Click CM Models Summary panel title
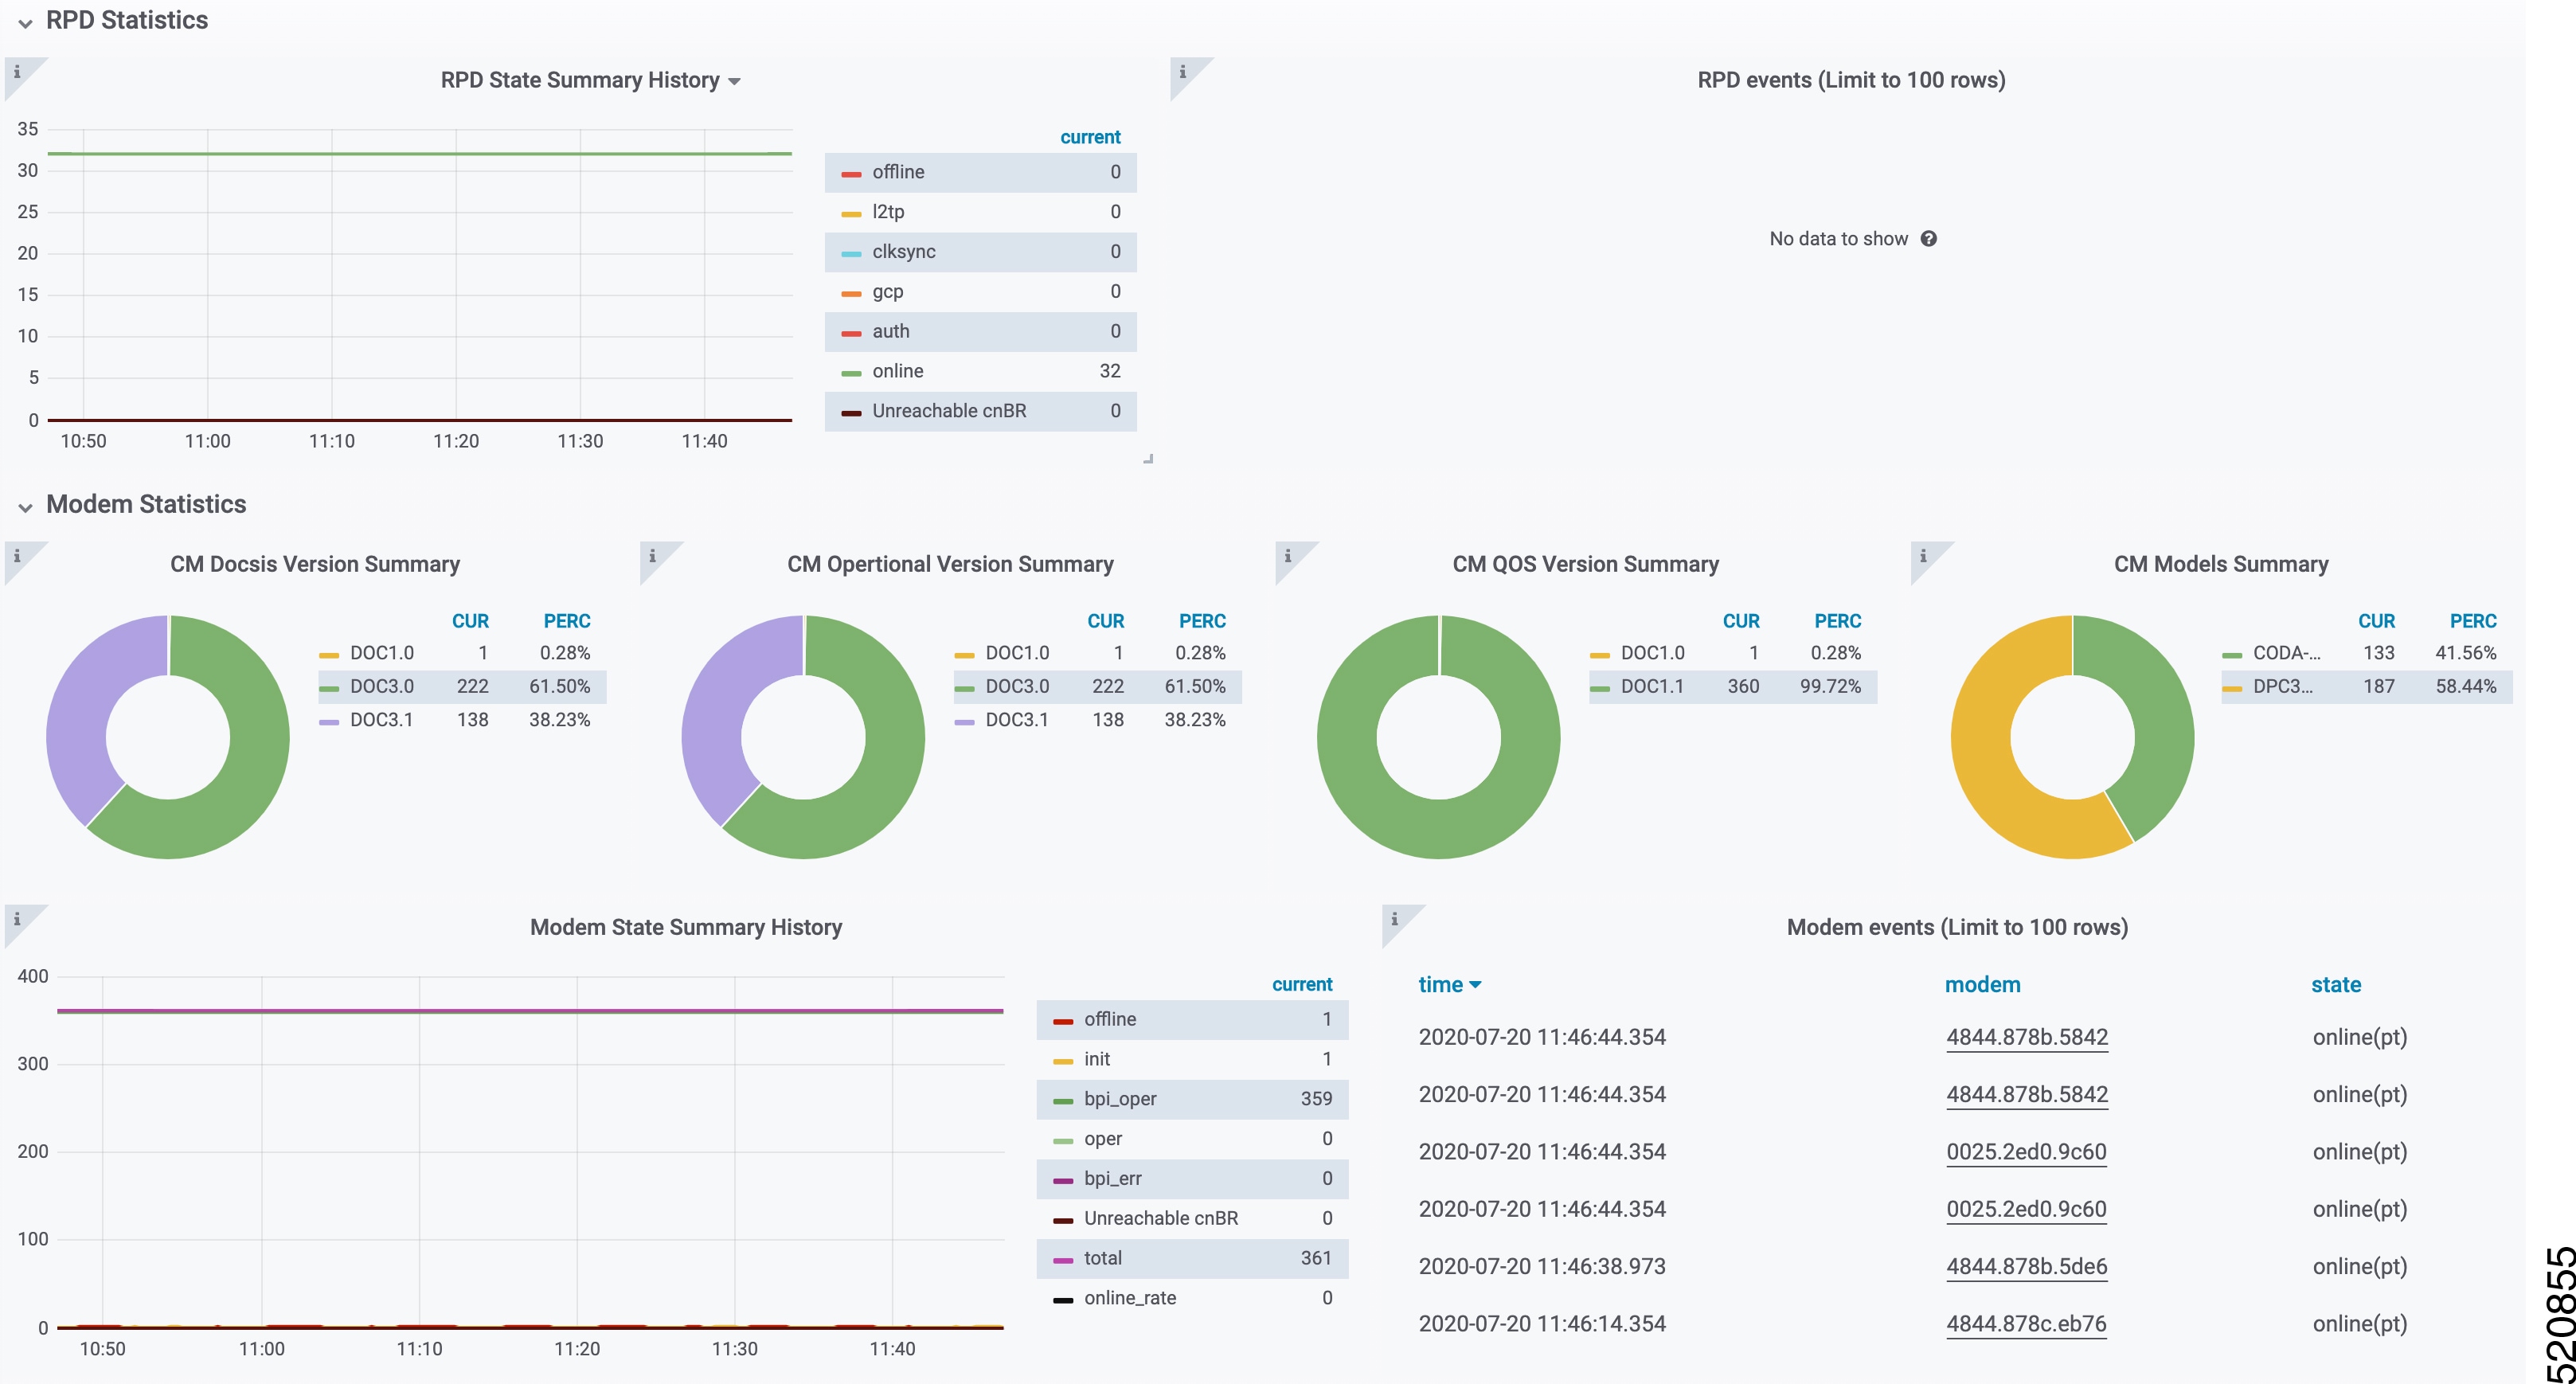2576x1384 pixels. coord(2221,564)
